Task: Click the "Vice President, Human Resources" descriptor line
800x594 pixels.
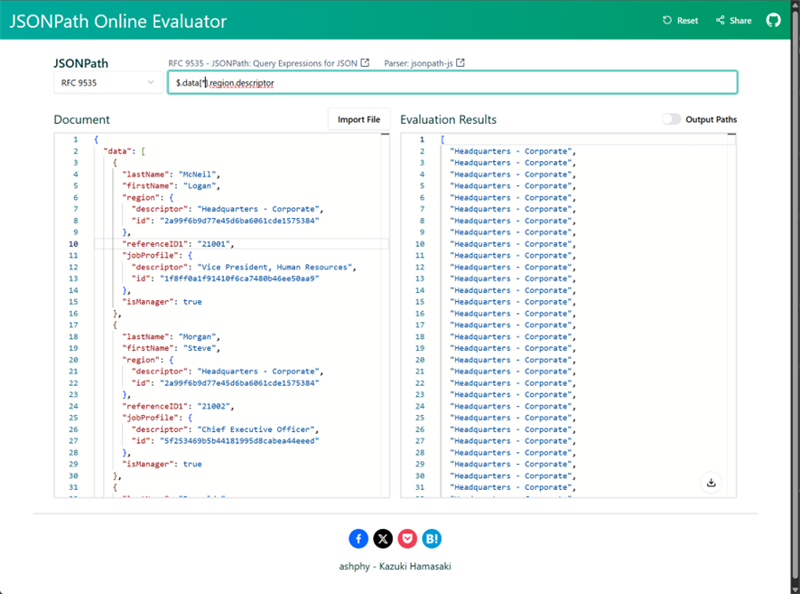Action: coord(244,267)
